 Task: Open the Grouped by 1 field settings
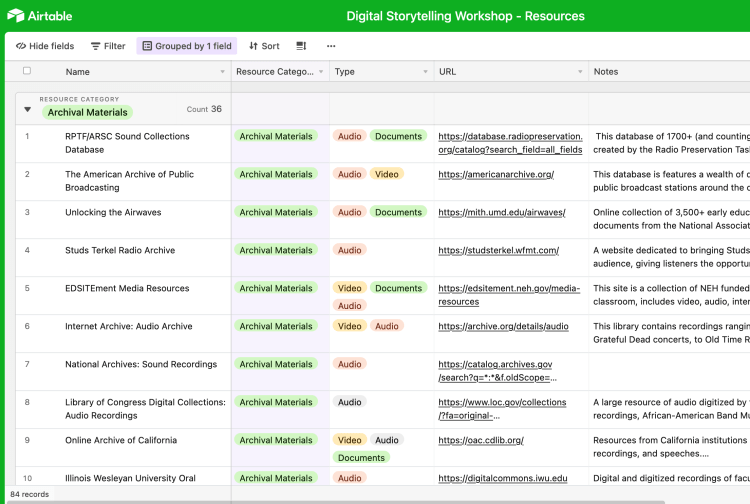pos(187,46)
